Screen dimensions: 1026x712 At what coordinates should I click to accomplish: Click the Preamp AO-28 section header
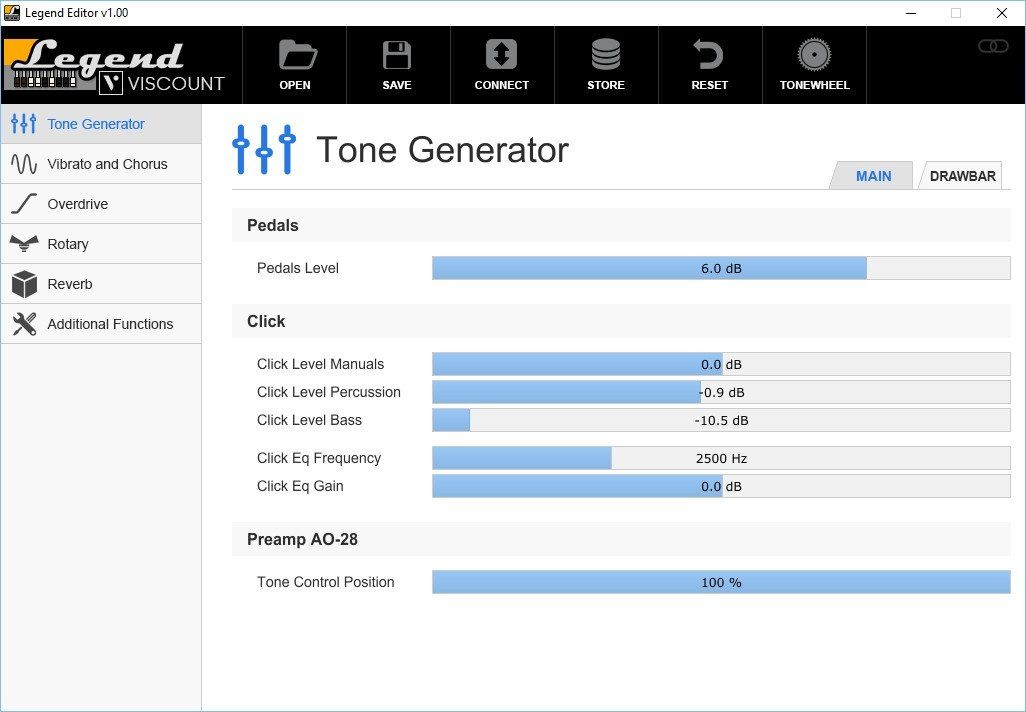[x=621, y=539]
